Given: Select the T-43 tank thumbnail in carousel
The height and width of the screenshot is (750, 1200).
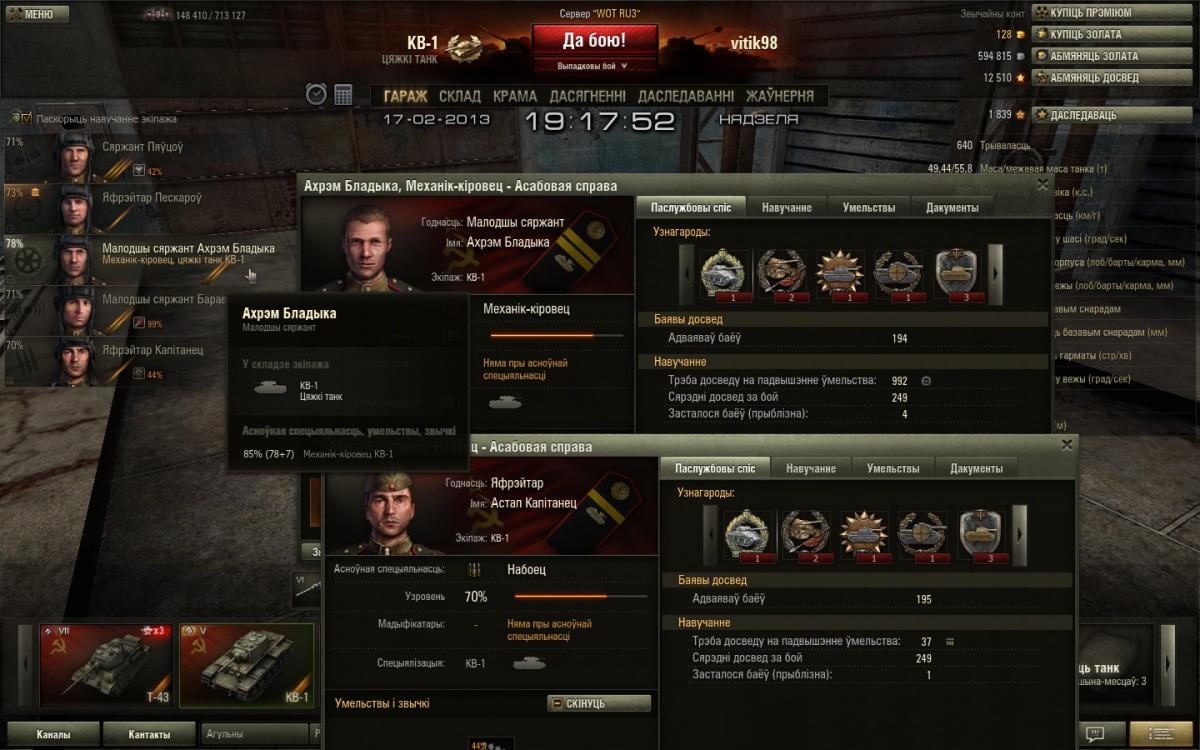Looking at the screenshot, I should tap(106, 665).
